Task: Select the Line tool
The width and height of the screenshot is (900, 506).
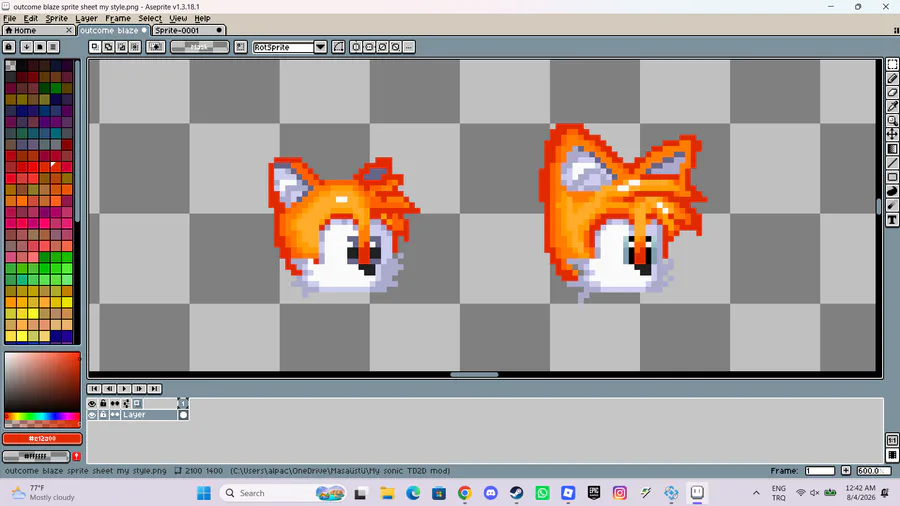Action: [x=892, y=164]
